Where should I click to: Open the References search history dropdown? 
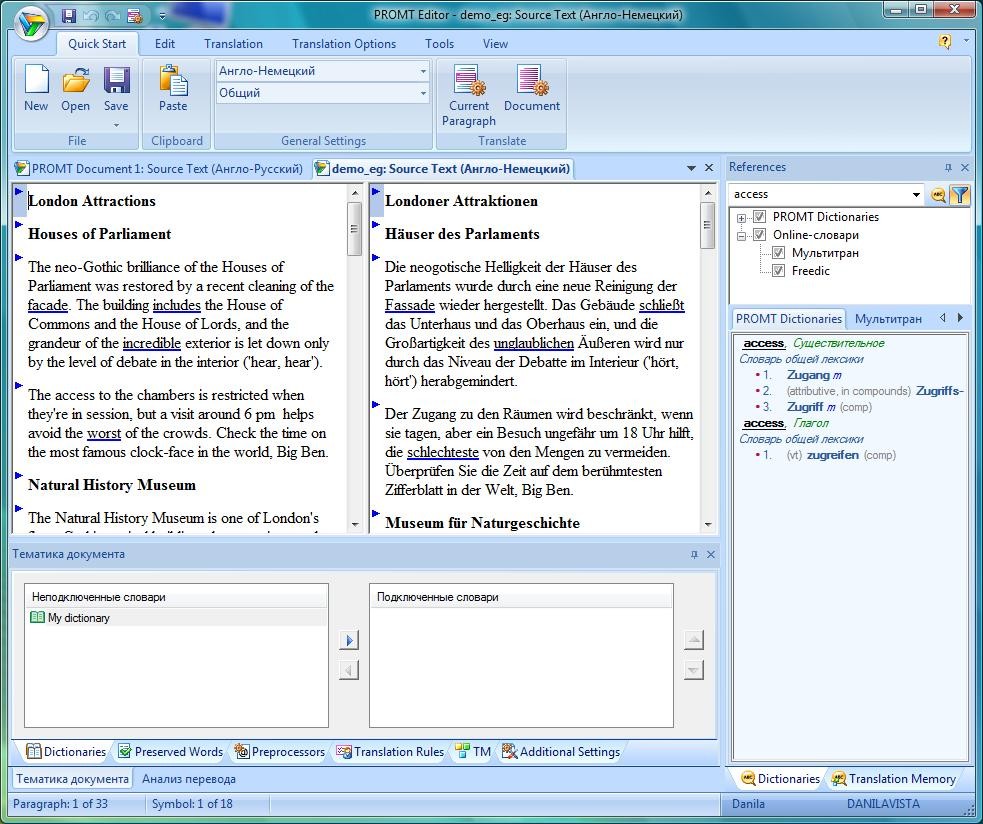916,194
